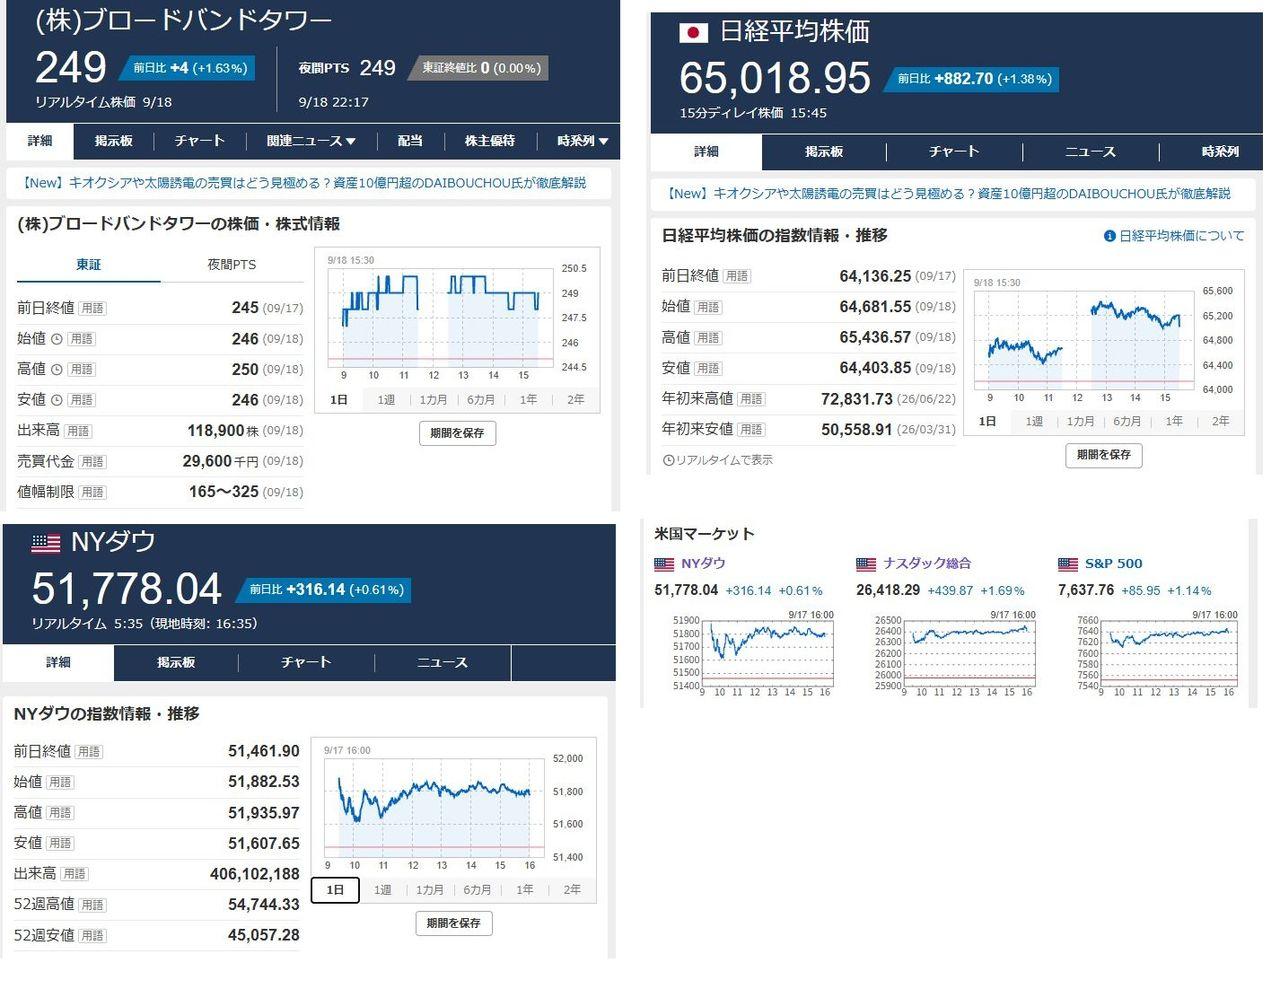Switch to the 配当 tab
The height and width of the screenshot is (987, 1280).
tap(410, 141)
